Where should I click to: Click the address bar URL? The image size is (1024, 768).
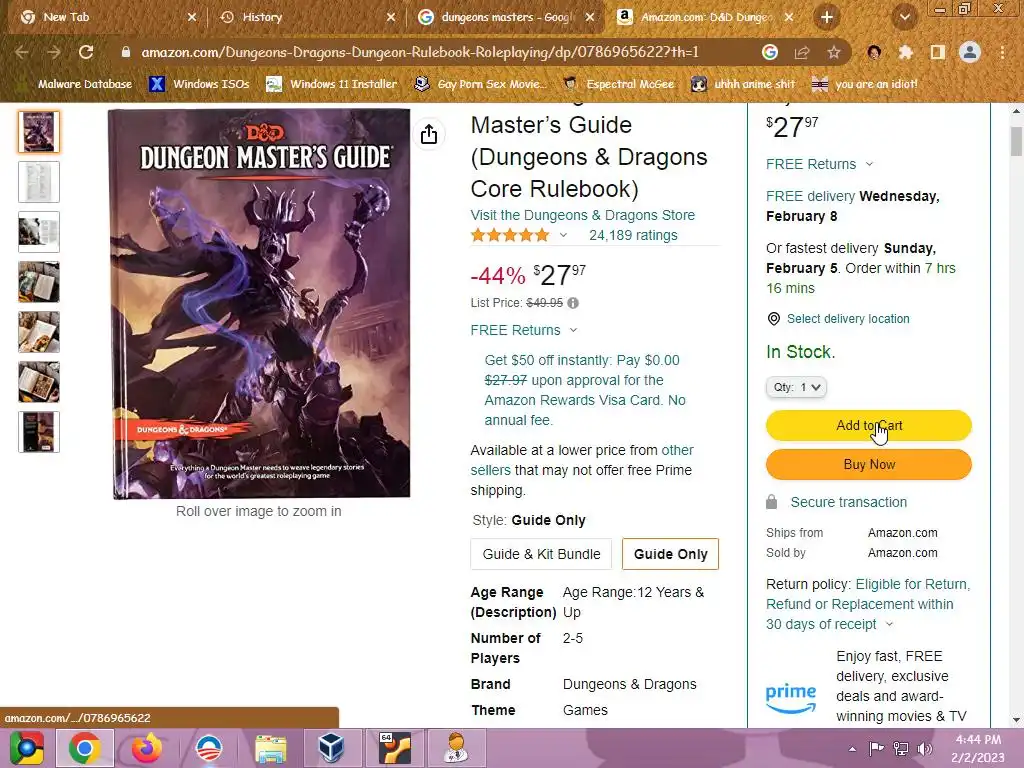click(x=420, y=52)
